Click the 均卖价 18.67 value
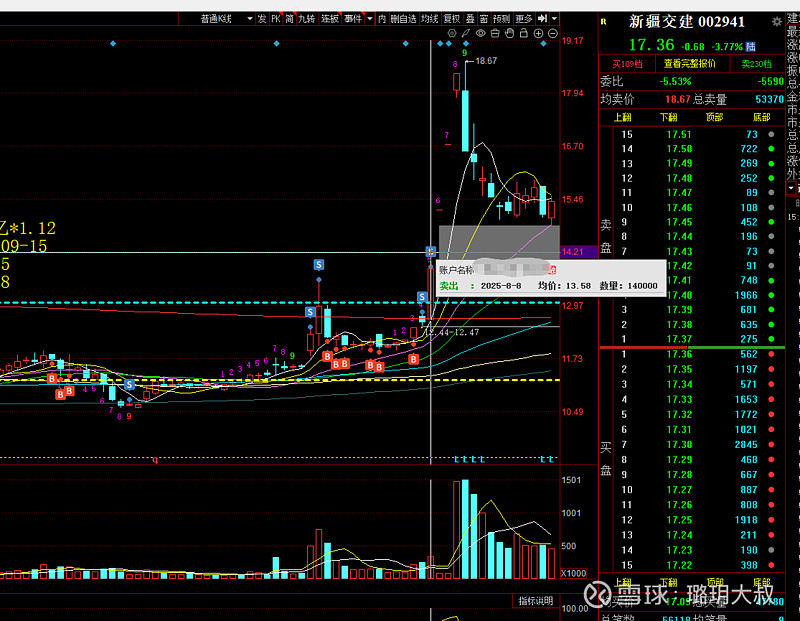This screenshot has height=621, width=800. coord(678,99)
